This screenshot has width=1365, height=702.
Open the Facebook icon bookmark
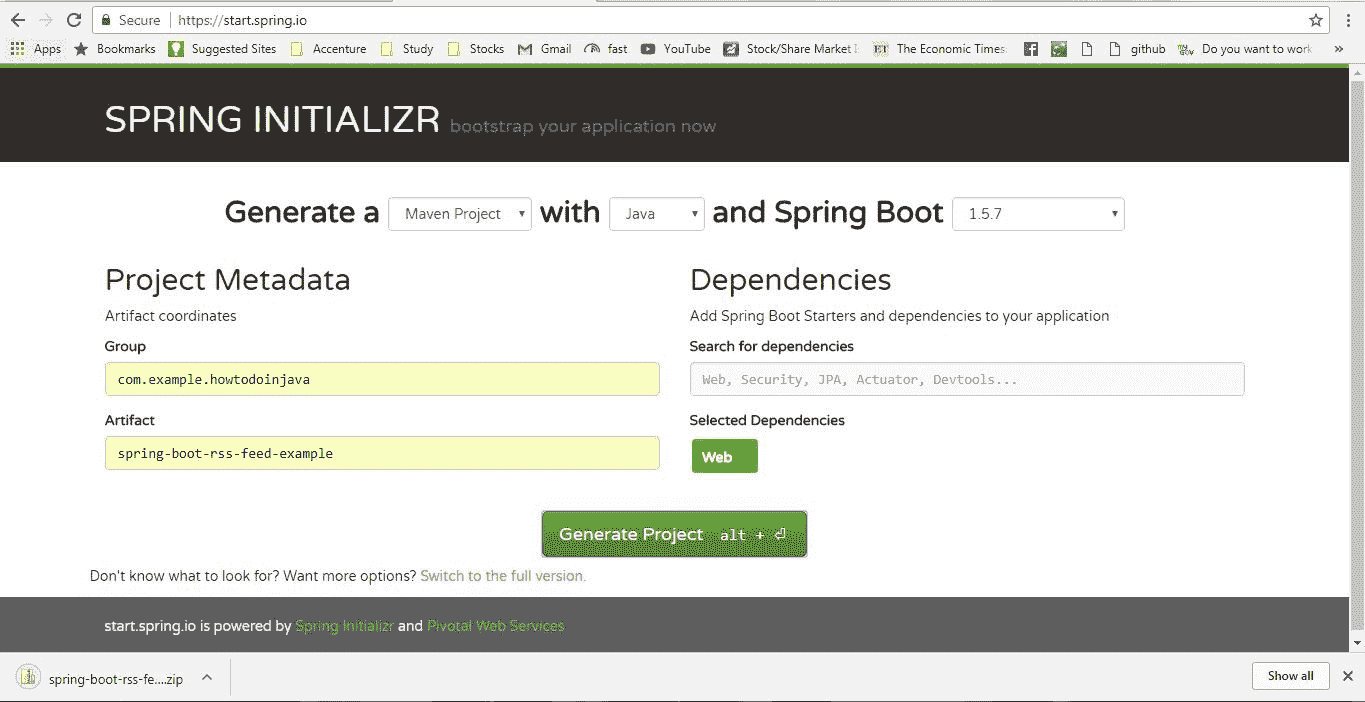[1031, 48]
